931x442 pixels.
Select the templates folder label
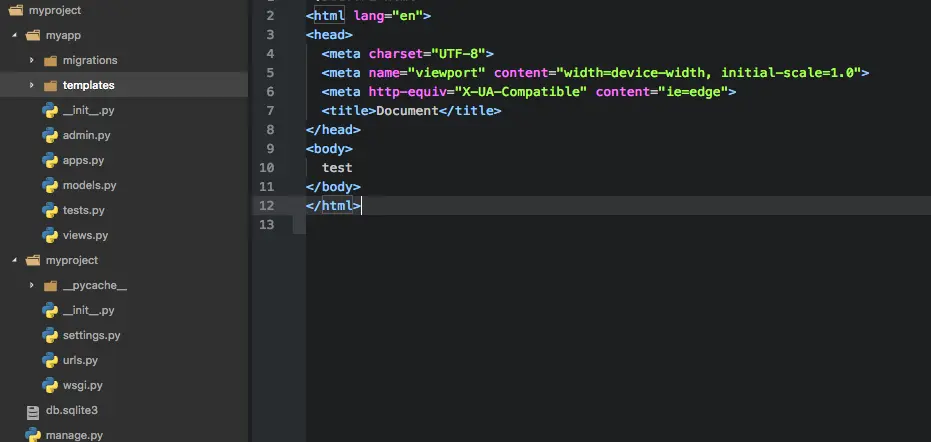[x=88, y=86]
